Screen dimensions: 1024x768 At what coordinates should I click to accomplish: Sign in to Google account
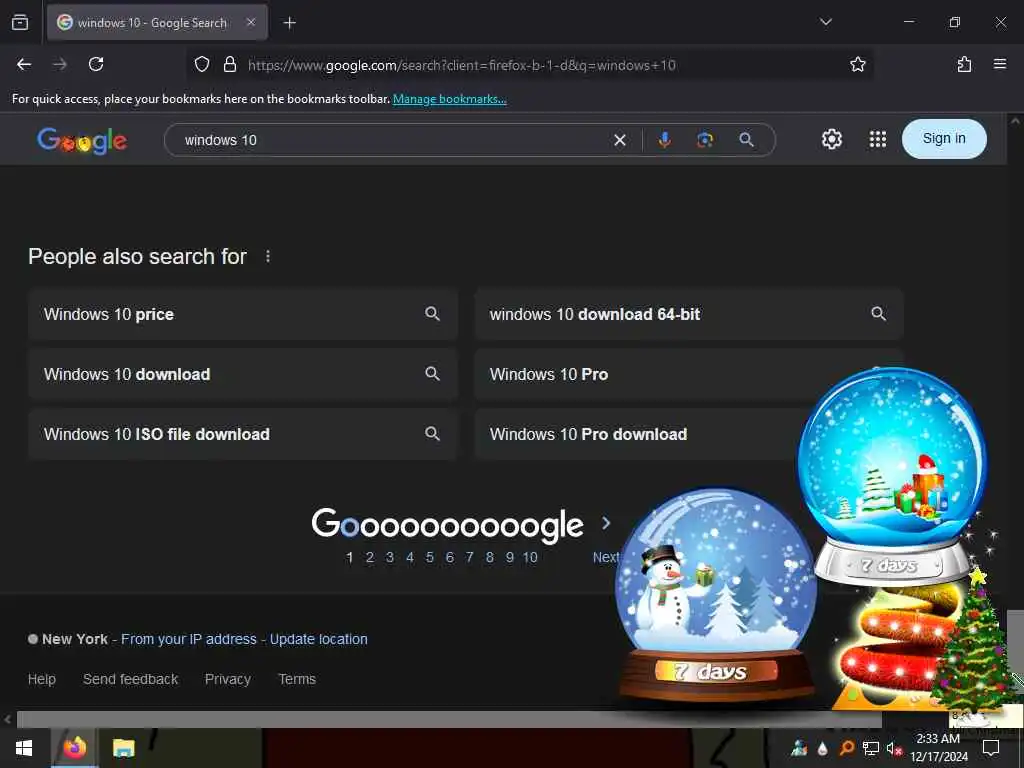(x=944, y=138)
